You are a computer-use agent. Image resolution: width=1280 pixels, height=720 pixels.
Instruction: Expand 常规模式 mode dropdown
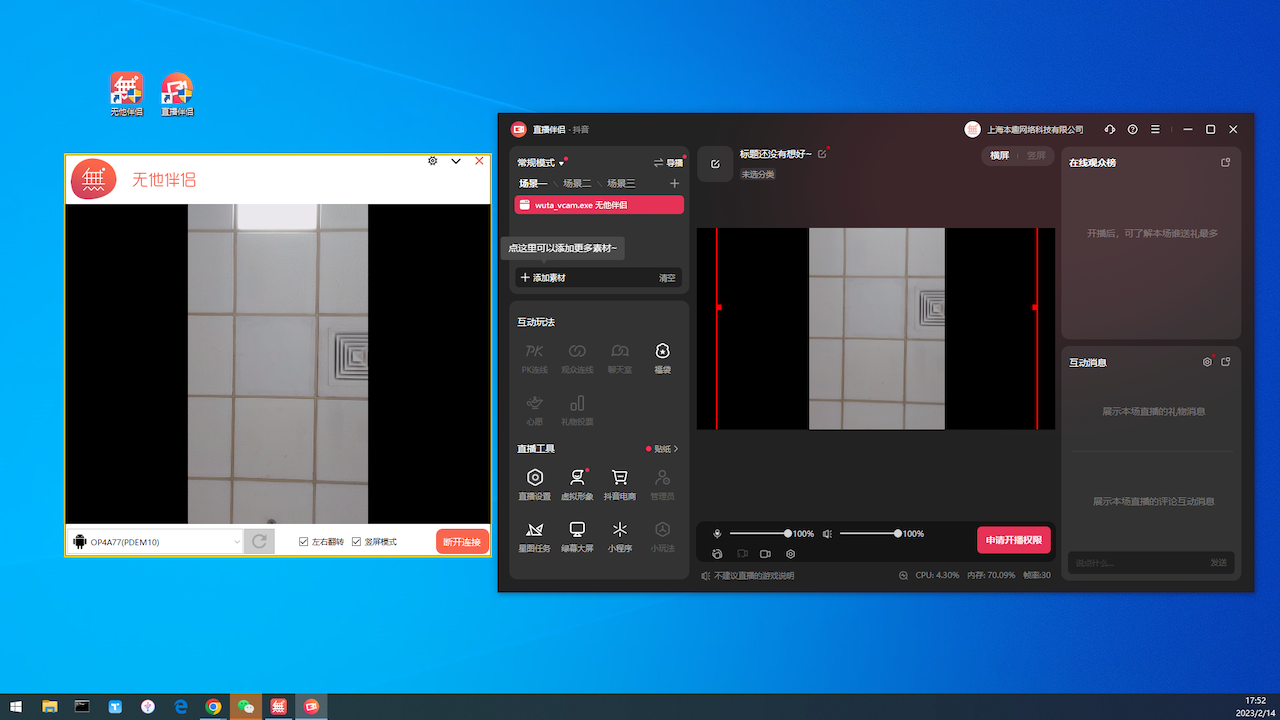[541, 163]
